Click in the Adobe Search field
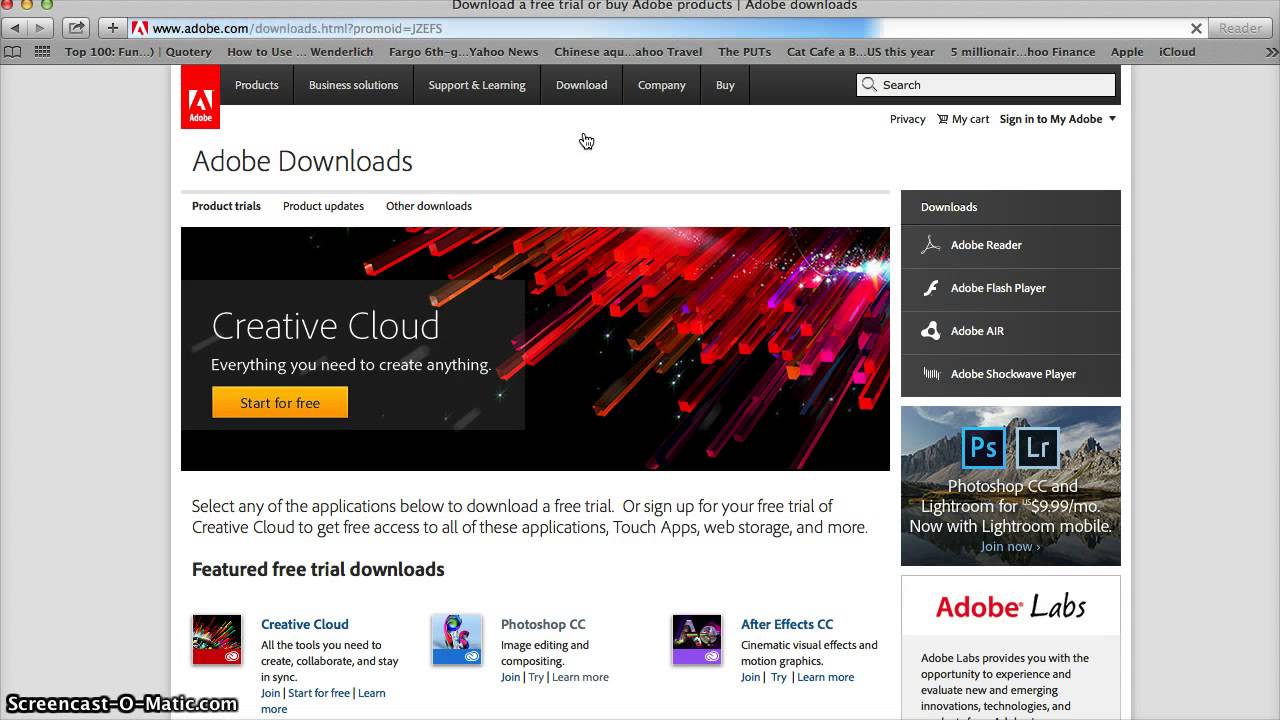Viewport: 1280px width, 720px height. [986, 85]
